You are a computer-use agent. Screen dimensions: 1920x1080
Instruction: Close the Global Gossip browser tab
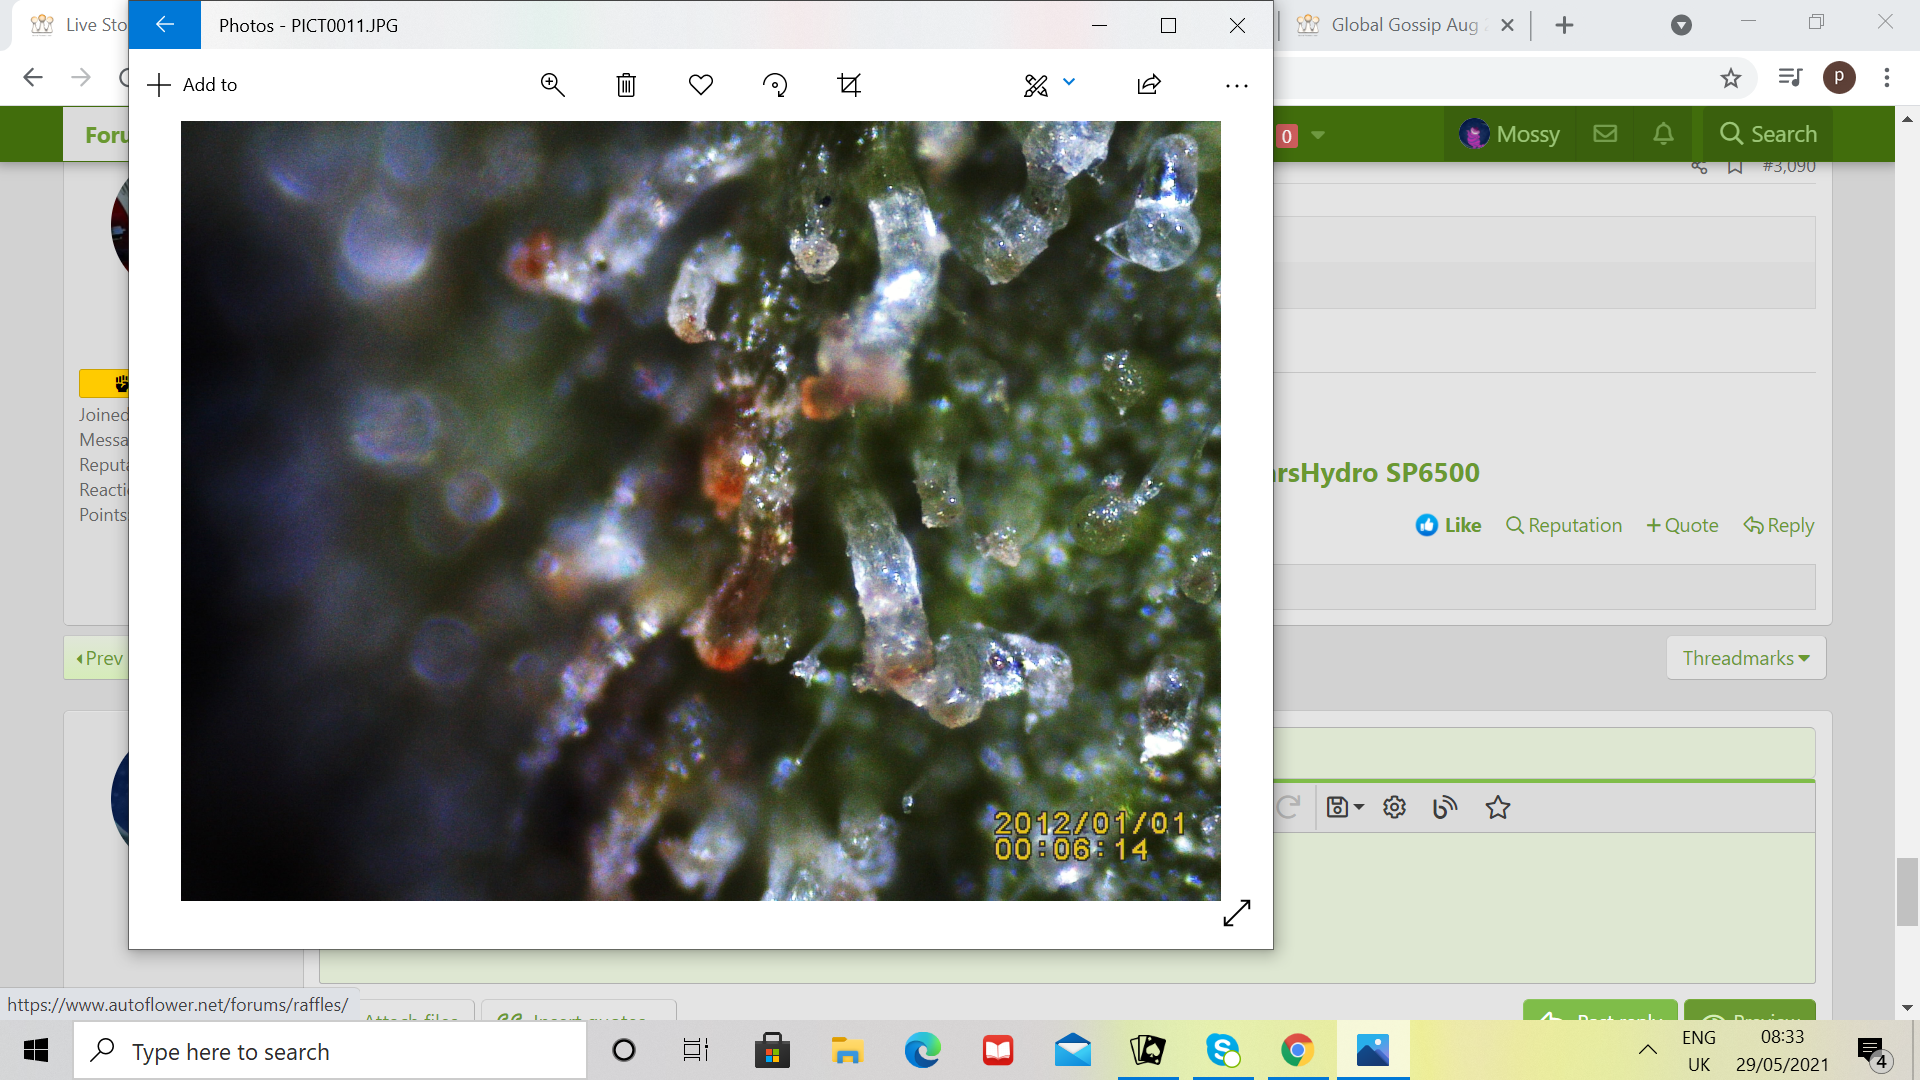pyautogui.click(x=1507, y=25)
